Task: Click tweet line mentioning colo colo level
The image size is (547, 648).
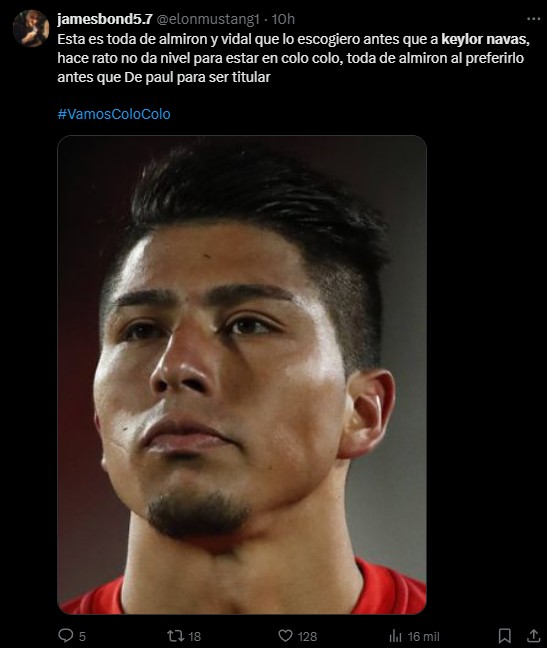Action: (290, 58)
